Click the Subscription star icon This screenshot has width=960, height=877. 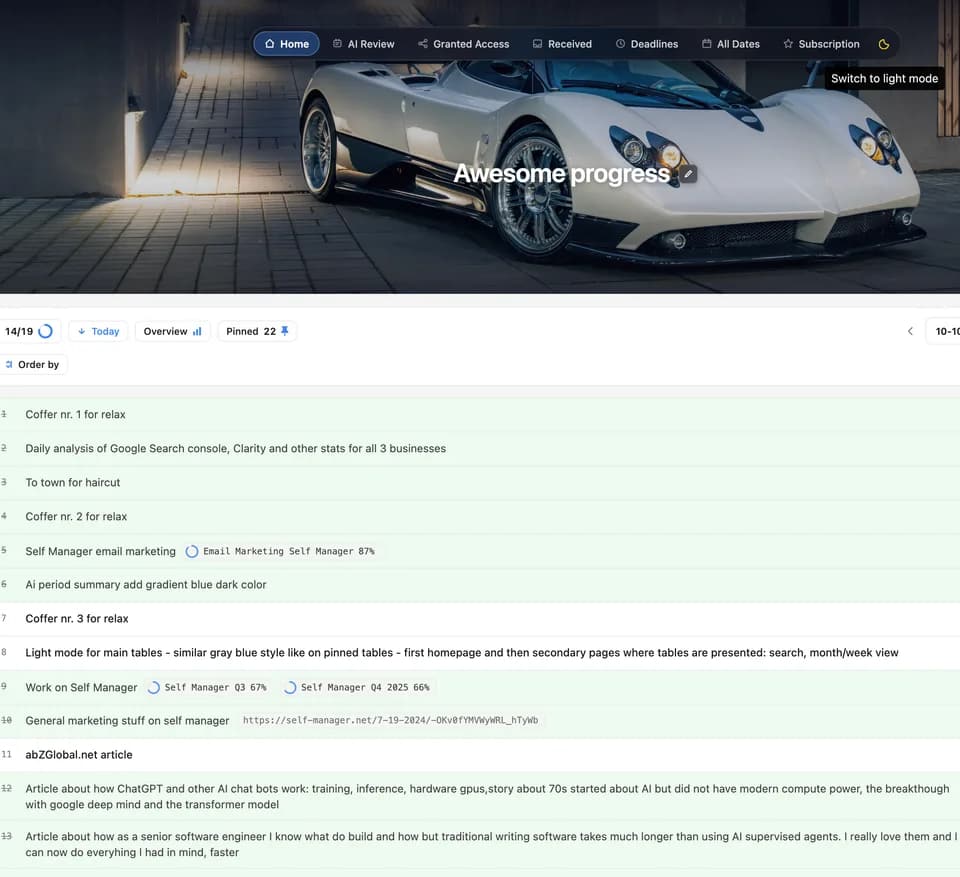click(788, 43)
